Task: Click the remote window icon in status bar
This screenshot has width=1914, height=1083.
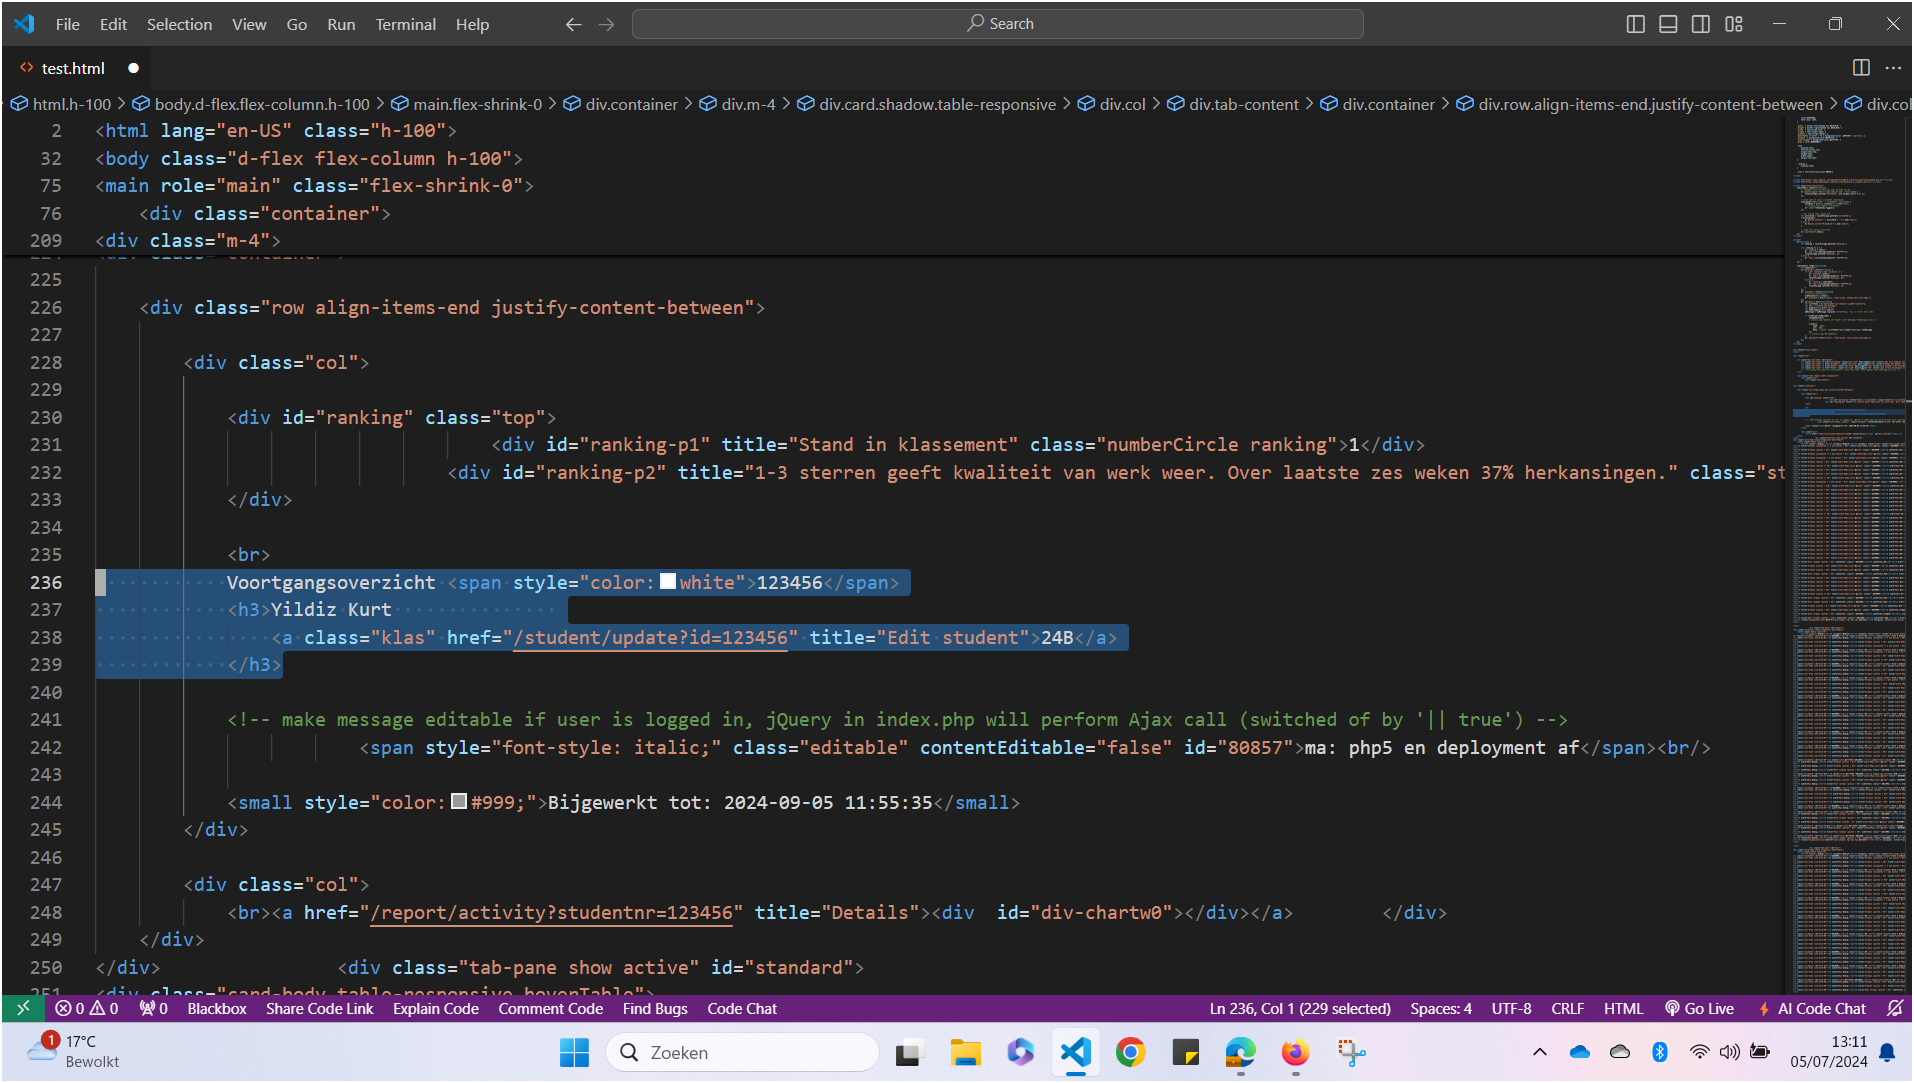Action: 23,1008
